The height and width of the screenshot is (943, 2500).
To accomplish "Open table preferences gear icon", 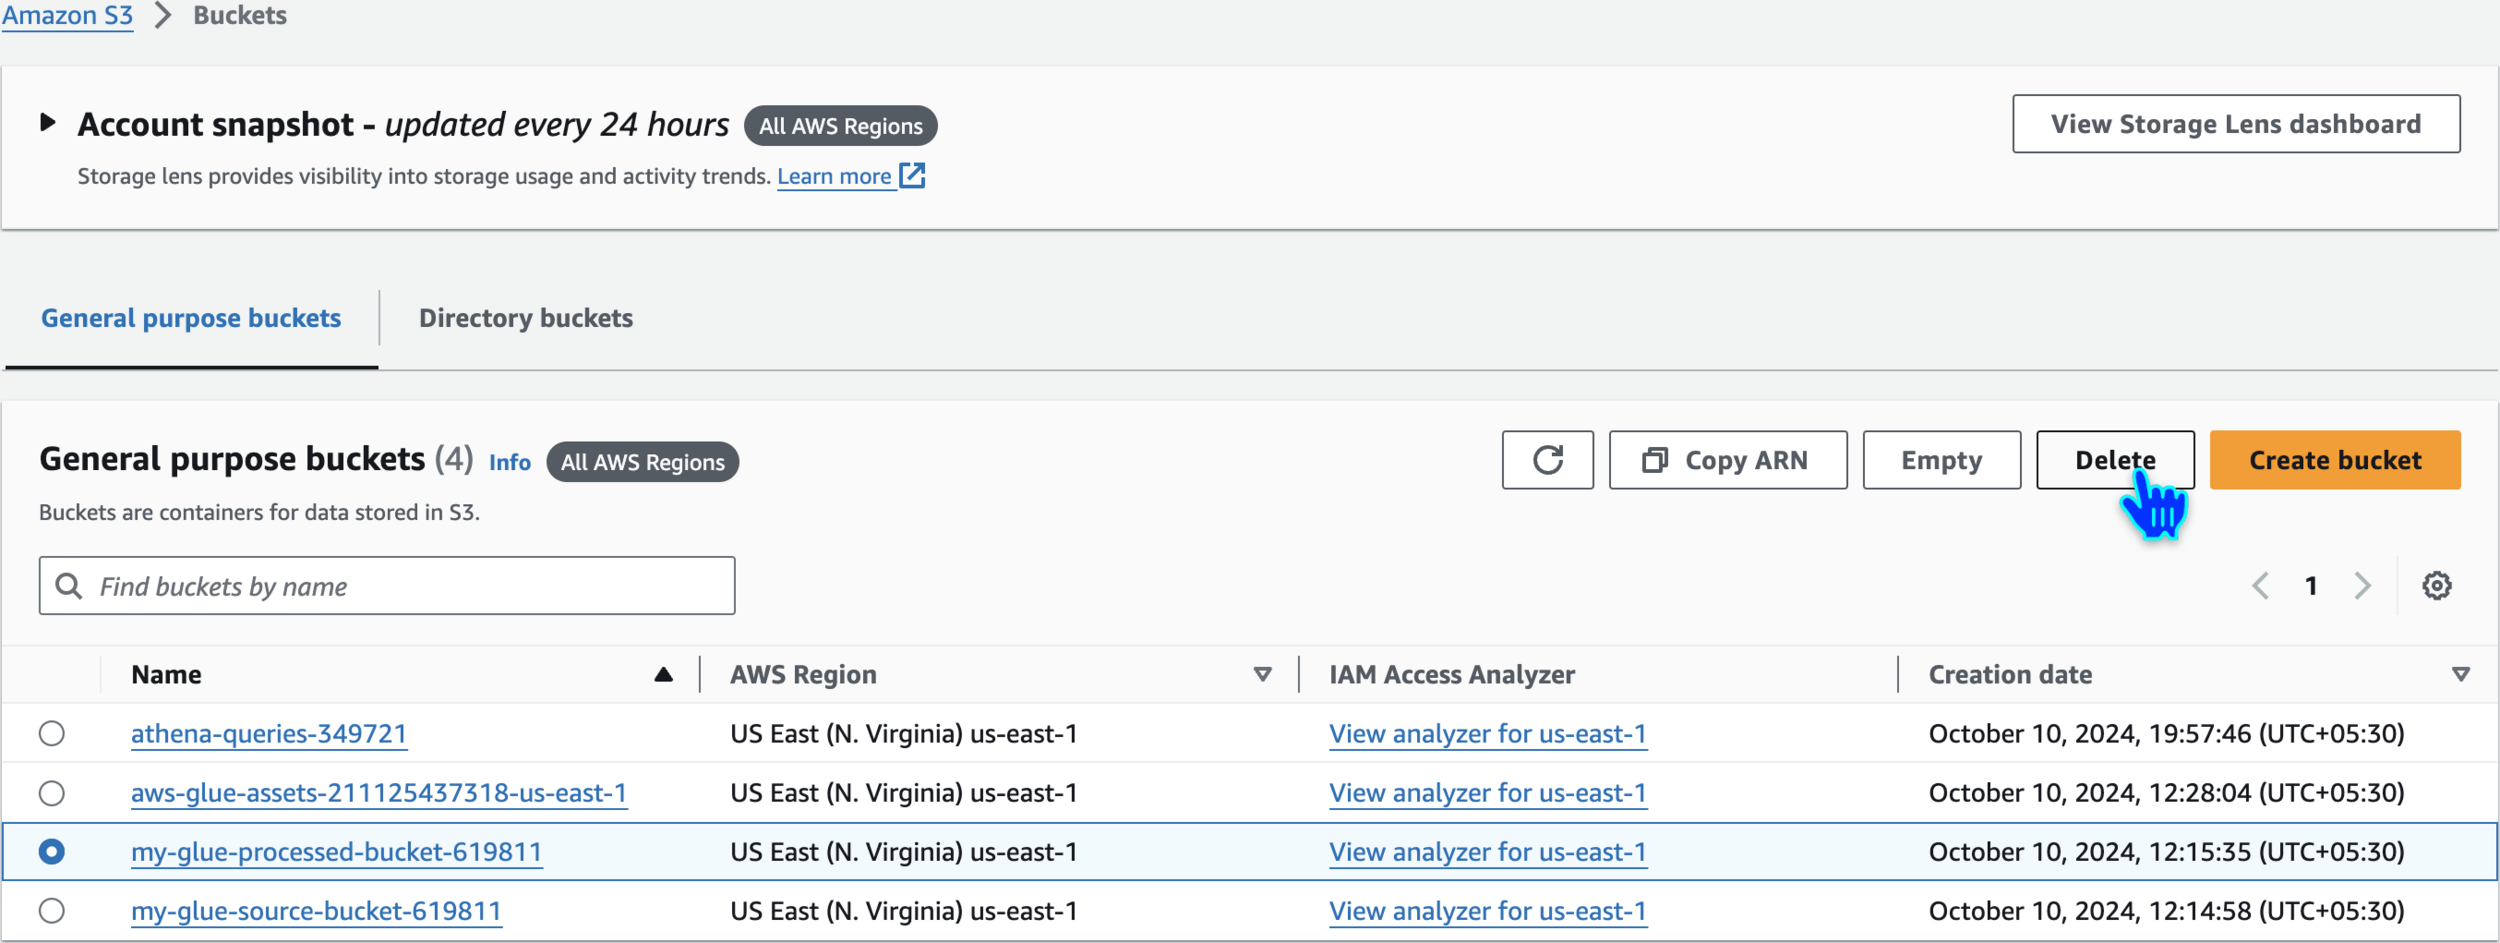I will pyautogui.click(x=2436, y=586).
